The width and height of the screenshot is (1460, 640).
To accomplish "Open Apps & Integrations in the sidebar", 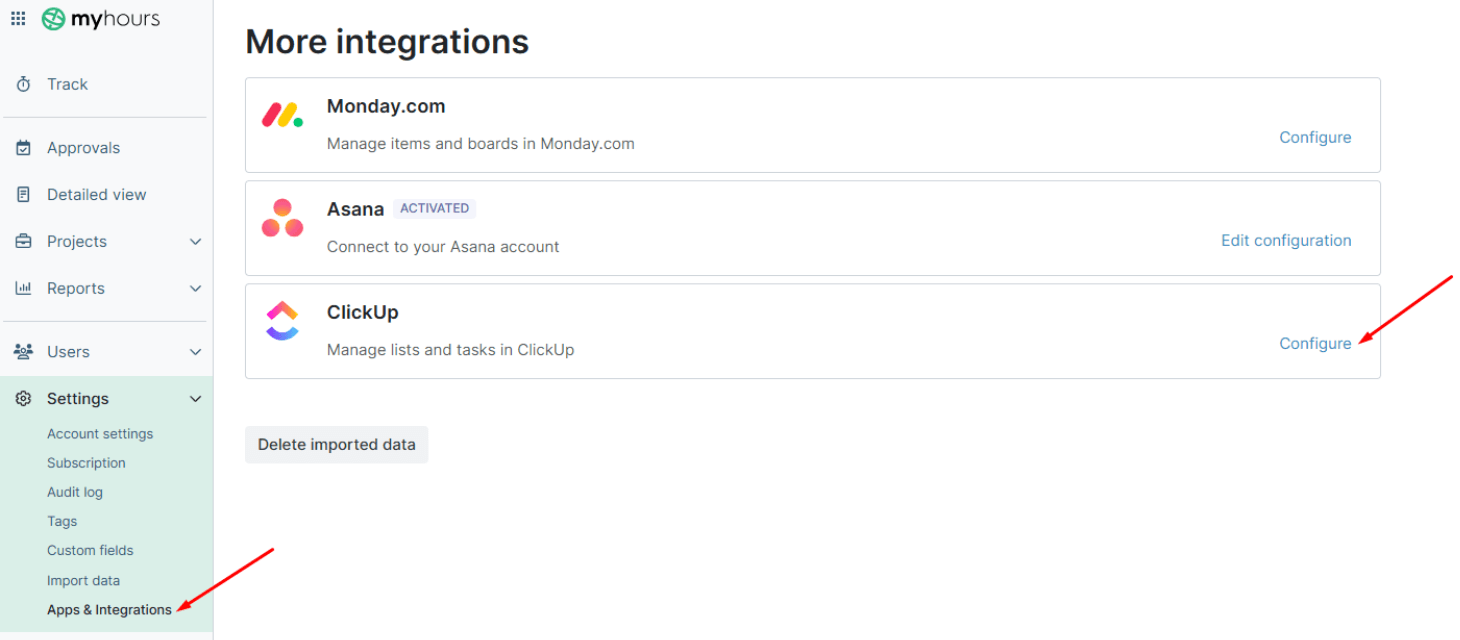I will [109, 609].
